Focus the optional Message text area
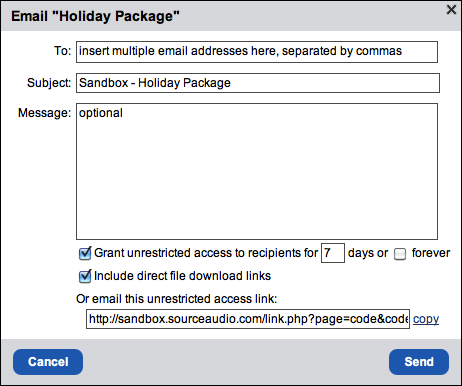 click(x=257, y=171)
